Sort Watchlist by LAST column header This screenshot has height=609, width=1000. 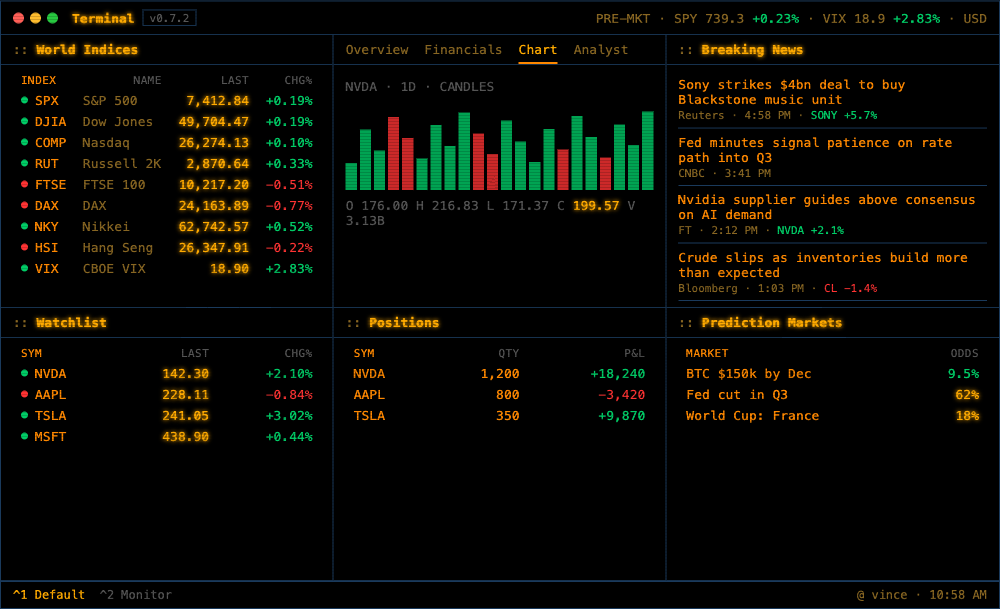coord(195,353)
